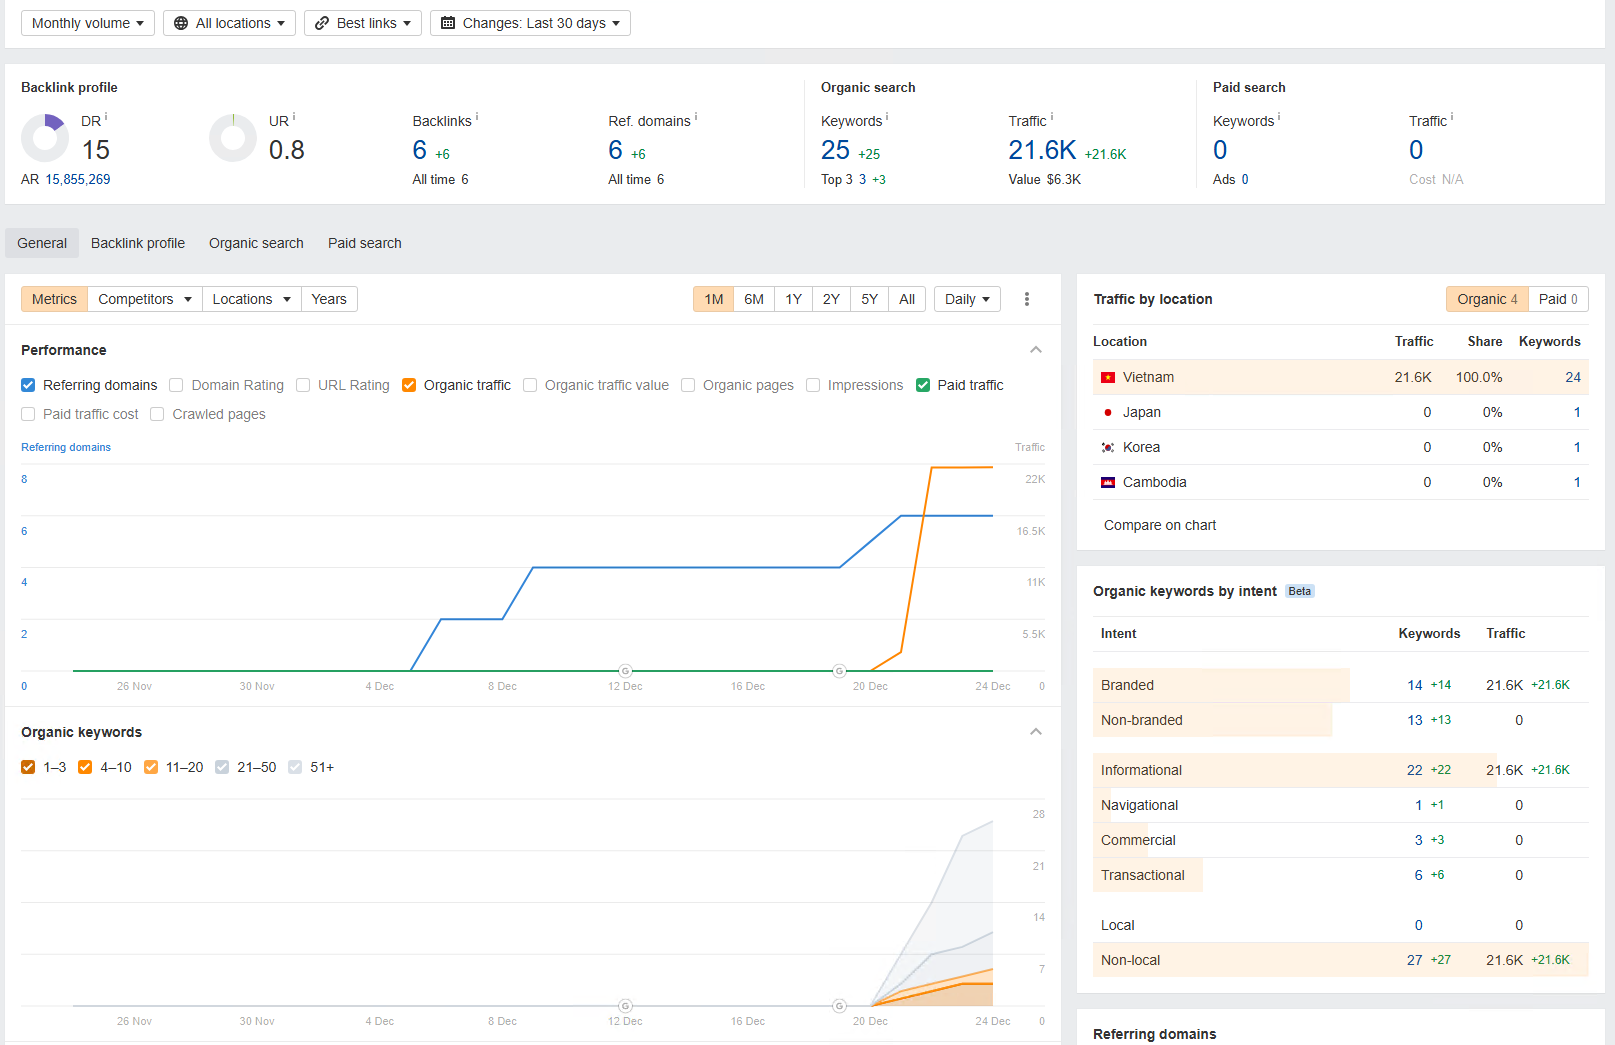Click the Organic Traffic info icon
The width and height of the screenshot is (1615, 1045).
(1052, 117)
